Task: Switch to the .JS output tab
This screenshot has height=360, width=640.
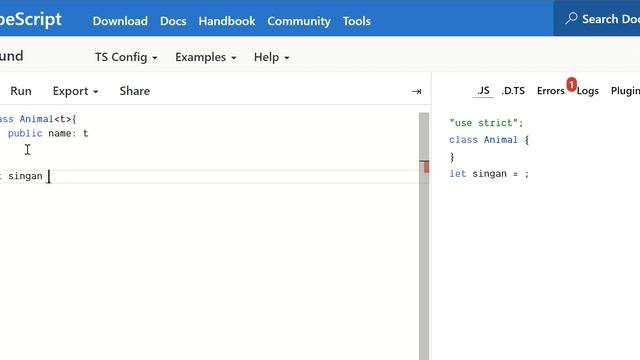Action: [x=483, y=91]
